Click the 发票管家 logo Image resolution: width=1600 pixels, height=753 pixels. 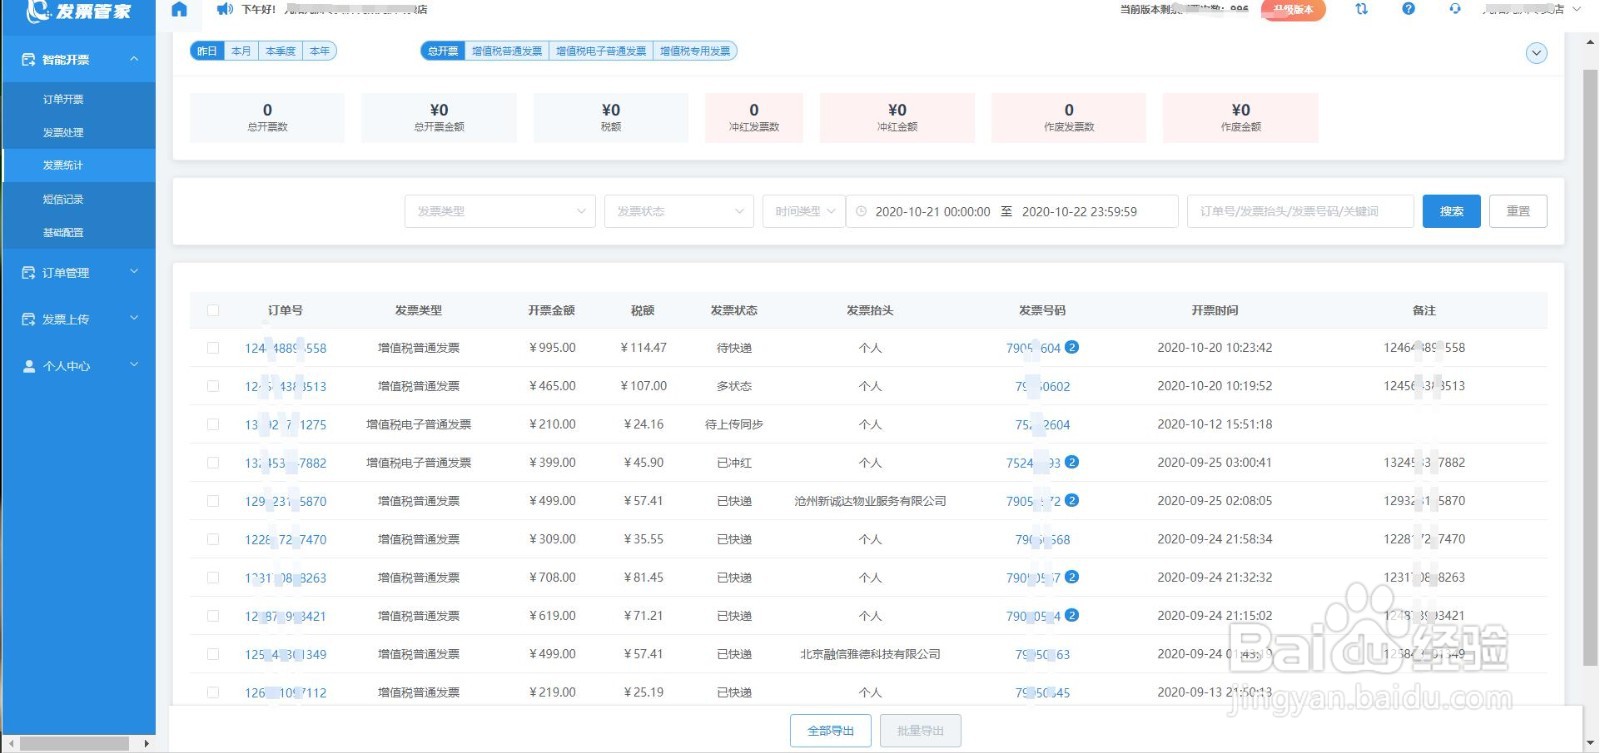(x=79, y=11)
